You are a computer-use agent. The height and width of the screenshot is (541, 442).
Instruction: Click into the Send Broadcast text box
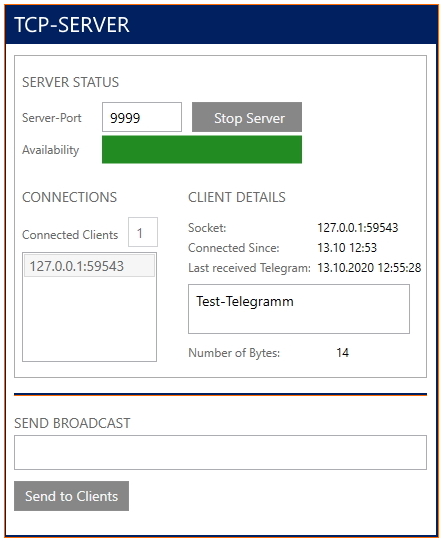coord(220,452)
